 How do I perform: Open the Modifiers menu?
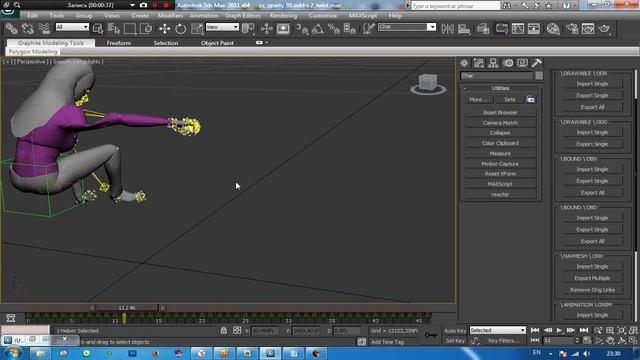[170, 16]
